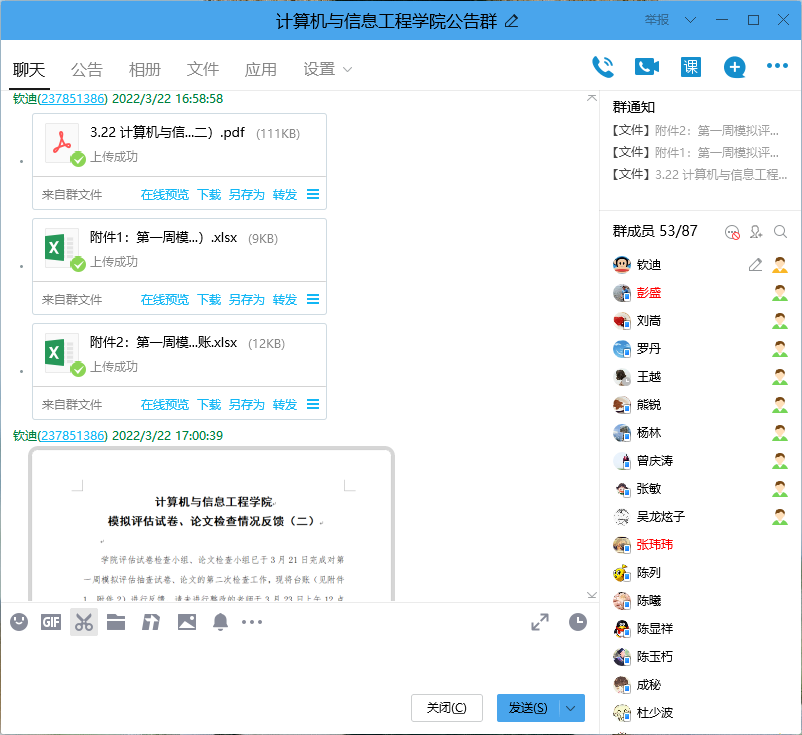Screen dimensions: 802x735
Task: Open the GIF panel
Action: [50, 621]
